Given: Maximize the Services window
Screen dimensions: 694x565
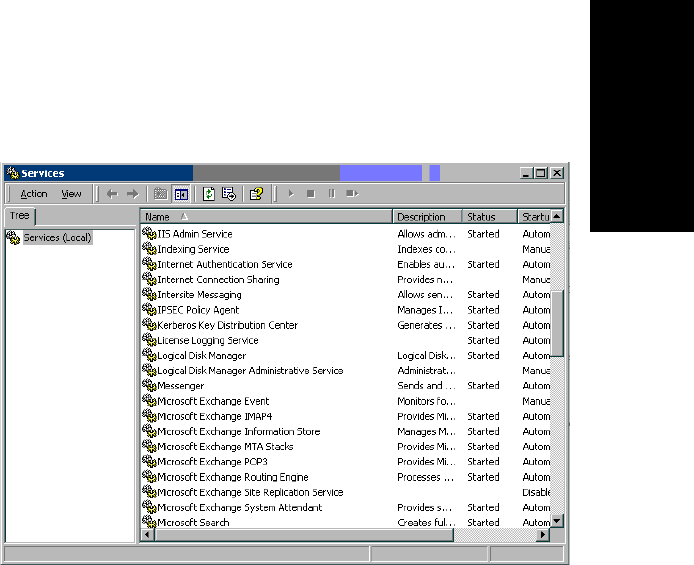Looking at the screenshot, I should tap(541, 173).
